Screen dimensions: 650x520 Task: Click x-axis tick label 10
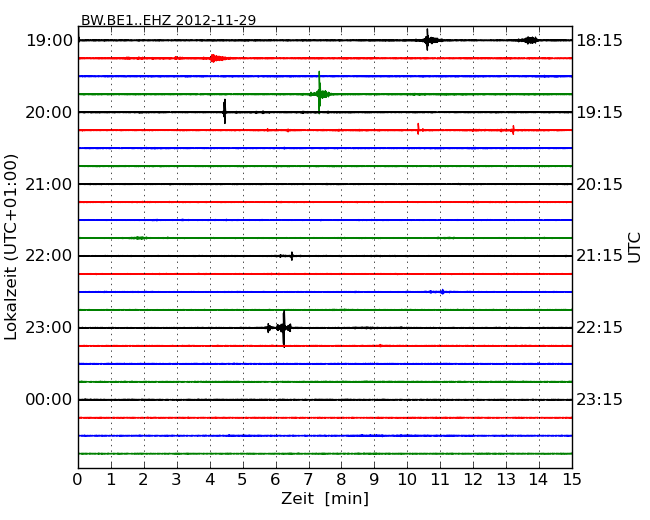(x=407, y=479)
